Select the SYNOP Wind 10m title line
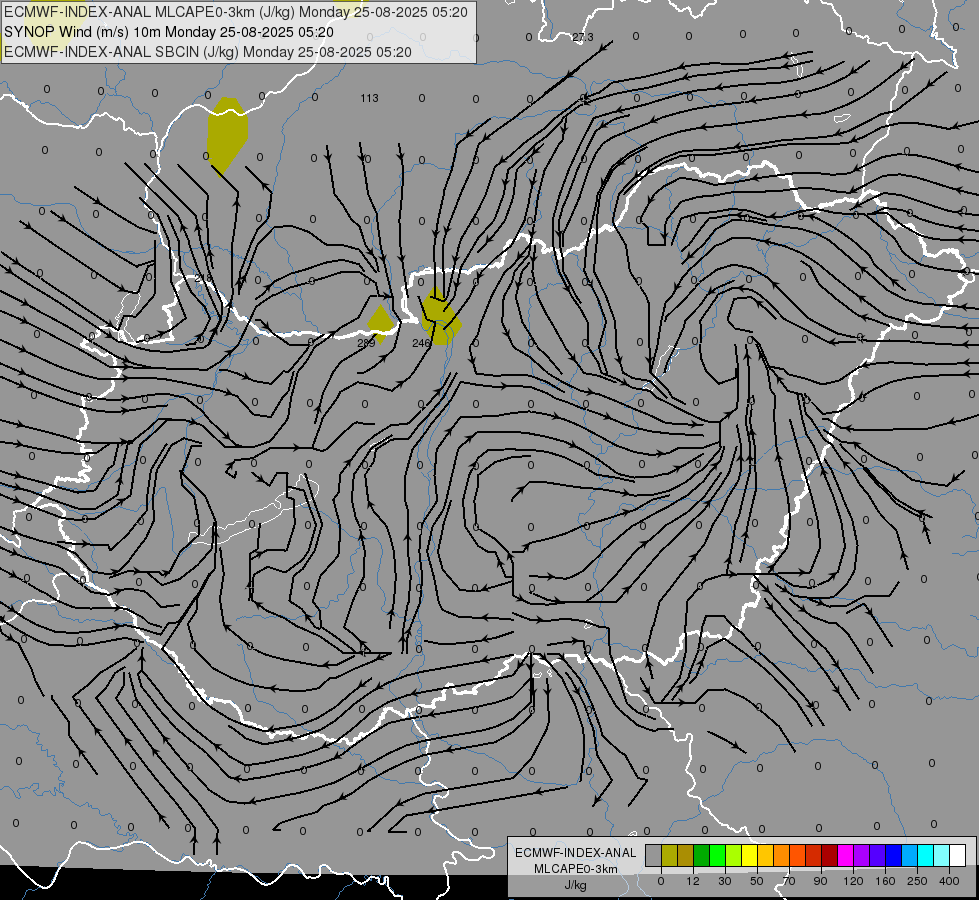This screenshot has height=900, width=979. [x=169, y=32]
